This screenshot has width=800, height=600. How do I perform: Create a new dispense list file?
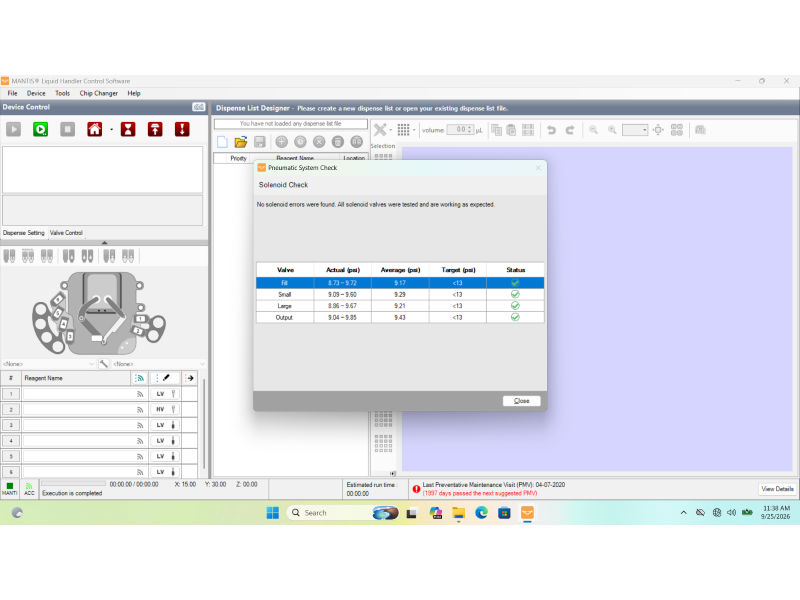click(222, 142)
